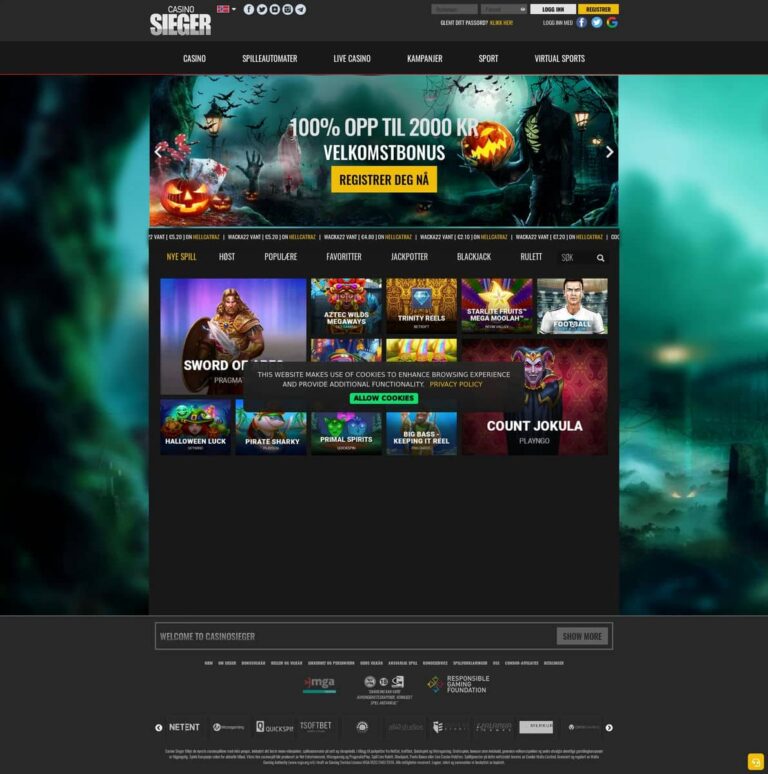The width and height of the screenshot is (768, 774).
Task: Select the Favoritter games tab
Action: pos(344,257)
